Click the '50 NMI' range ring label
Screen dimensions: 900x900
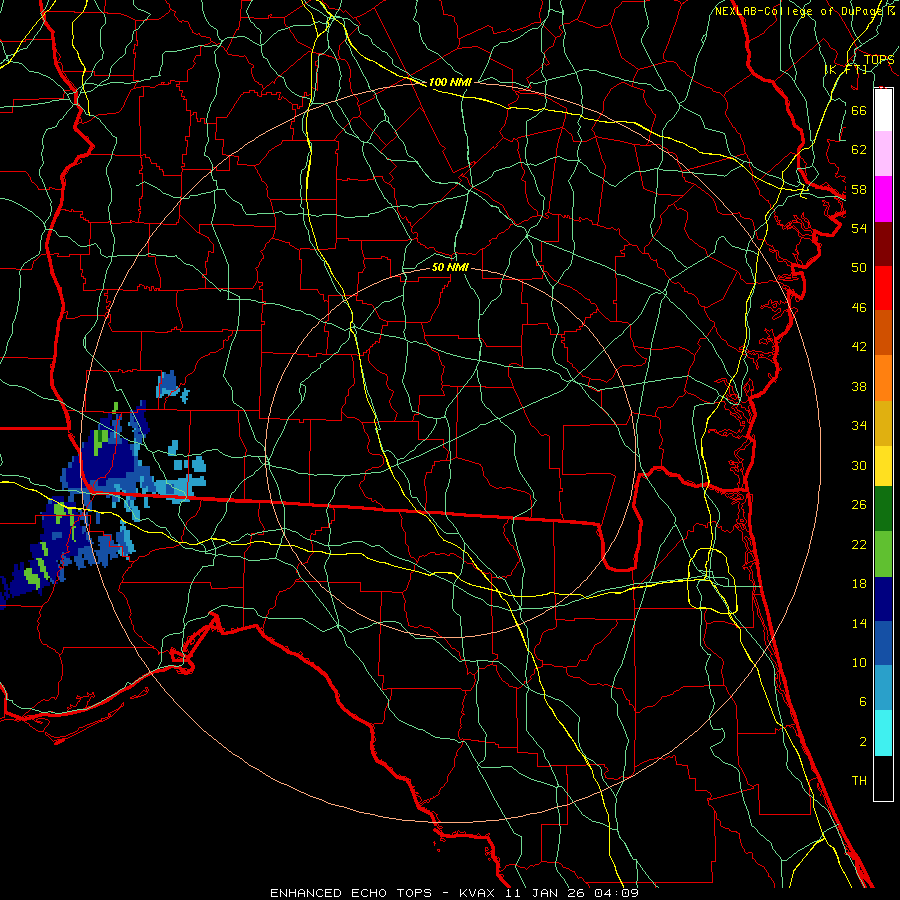[x=450, y=267]
